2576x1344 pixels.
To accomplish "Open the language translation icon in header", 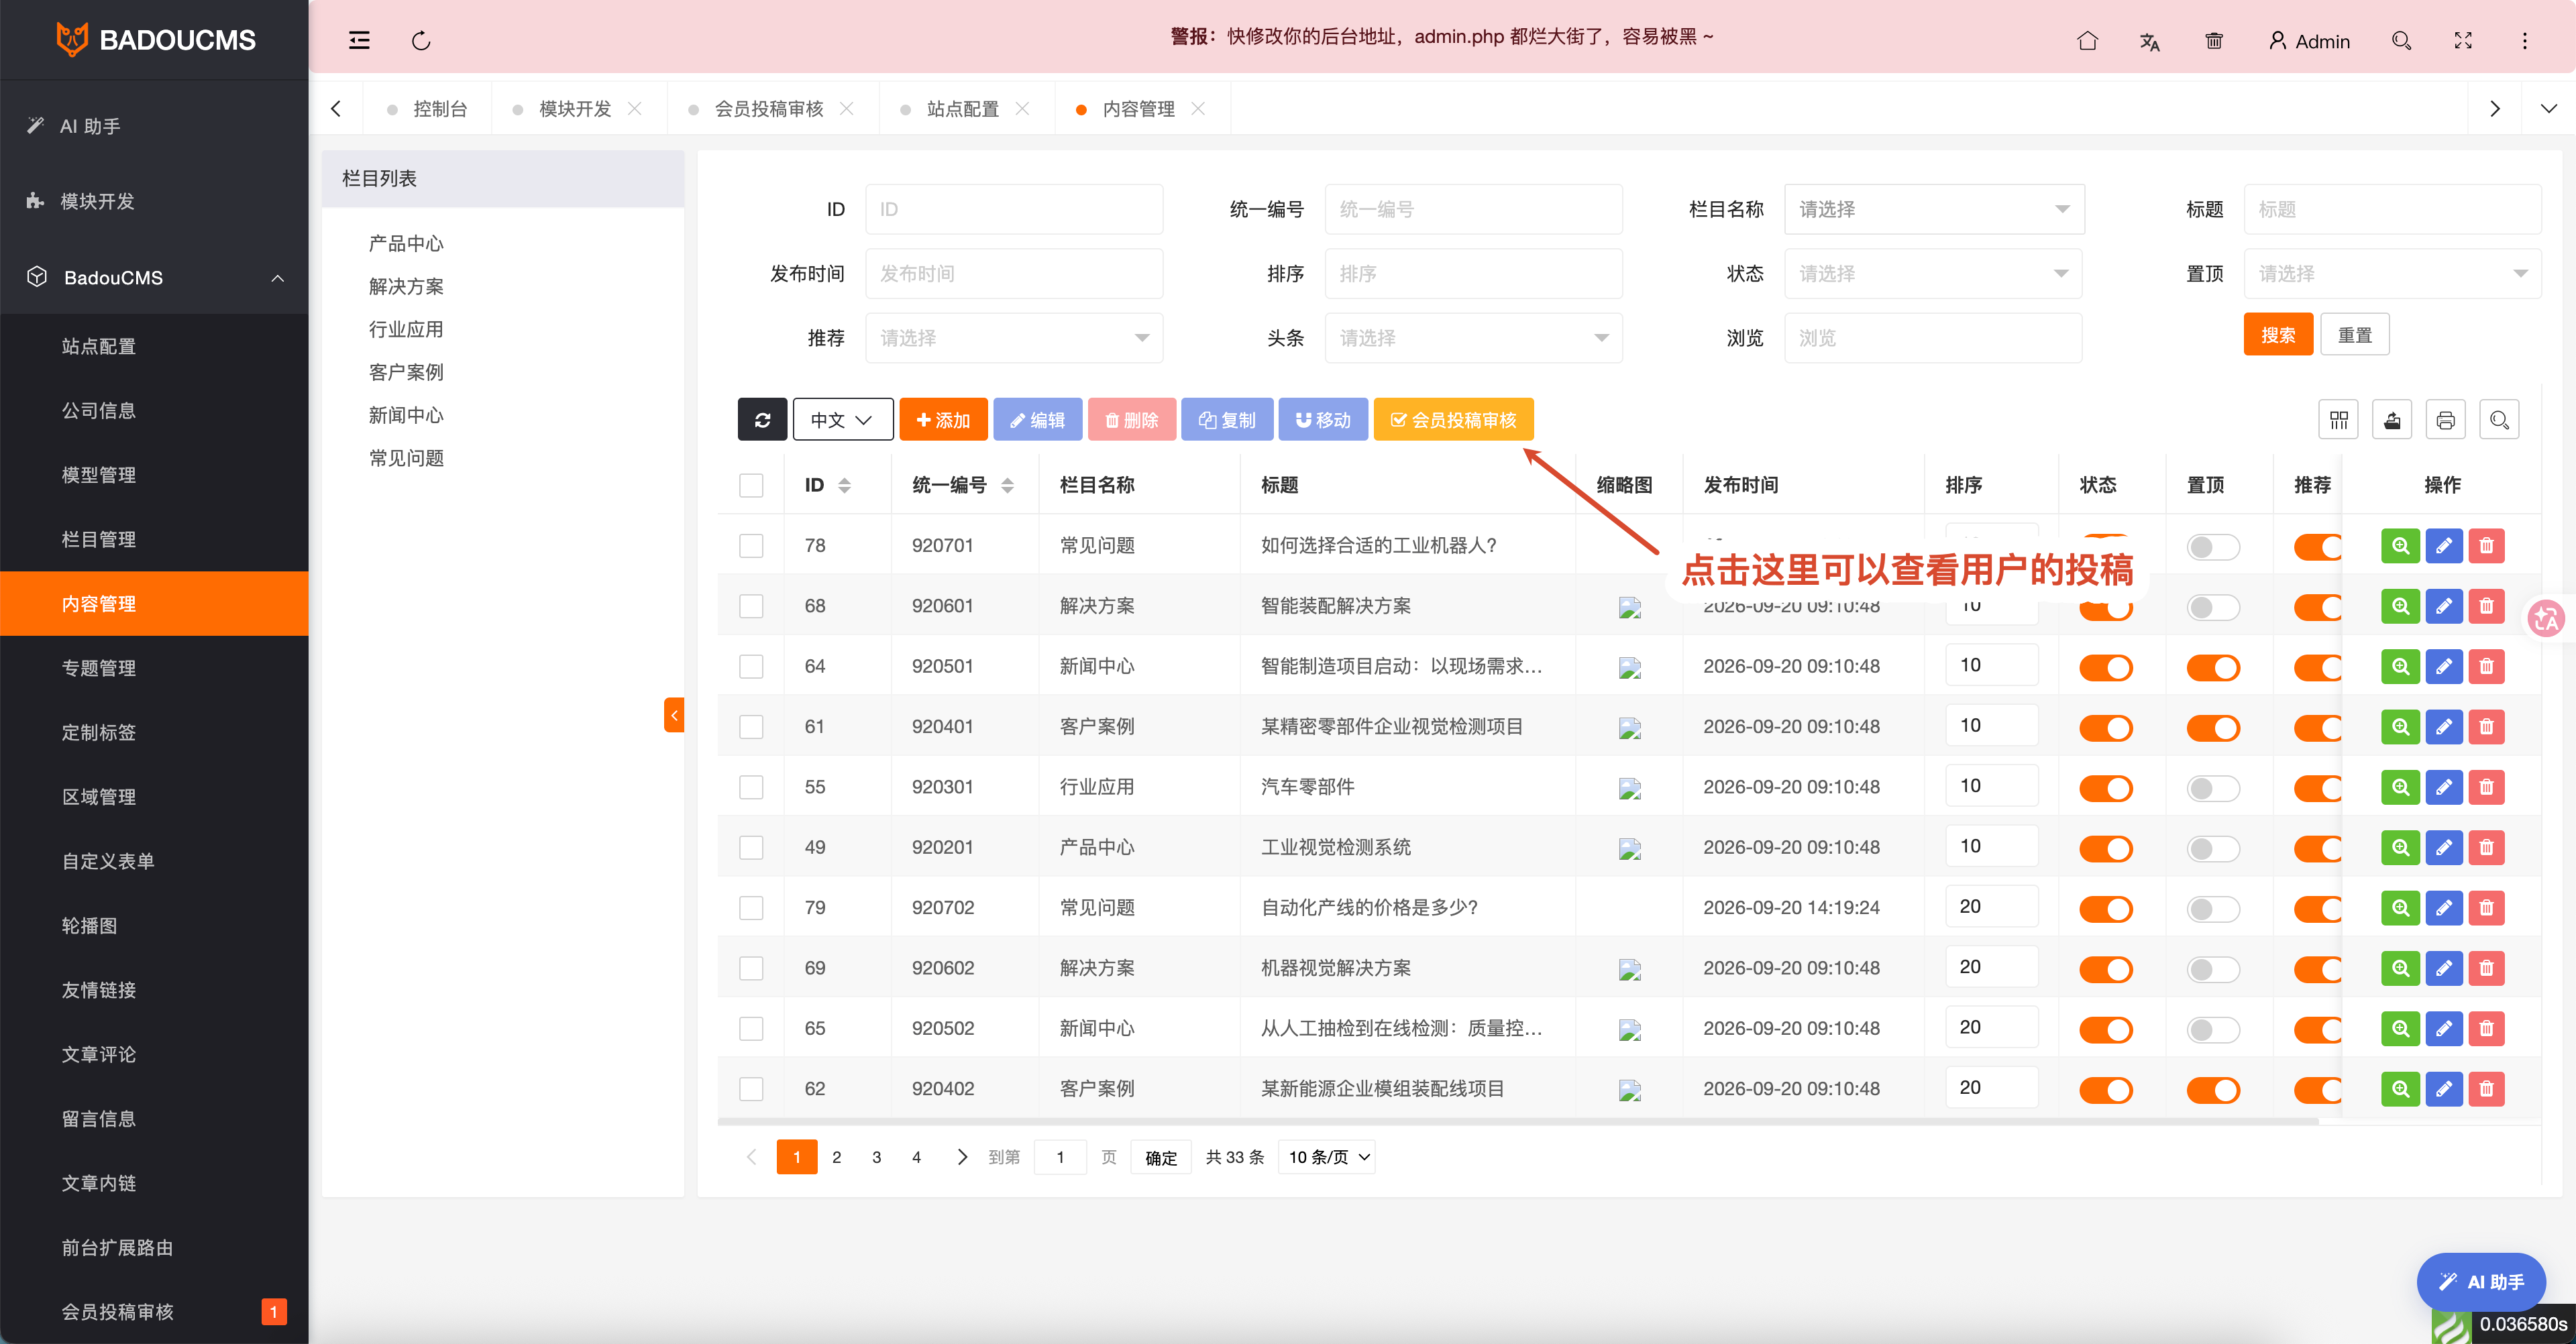I will click(2149, 41).
